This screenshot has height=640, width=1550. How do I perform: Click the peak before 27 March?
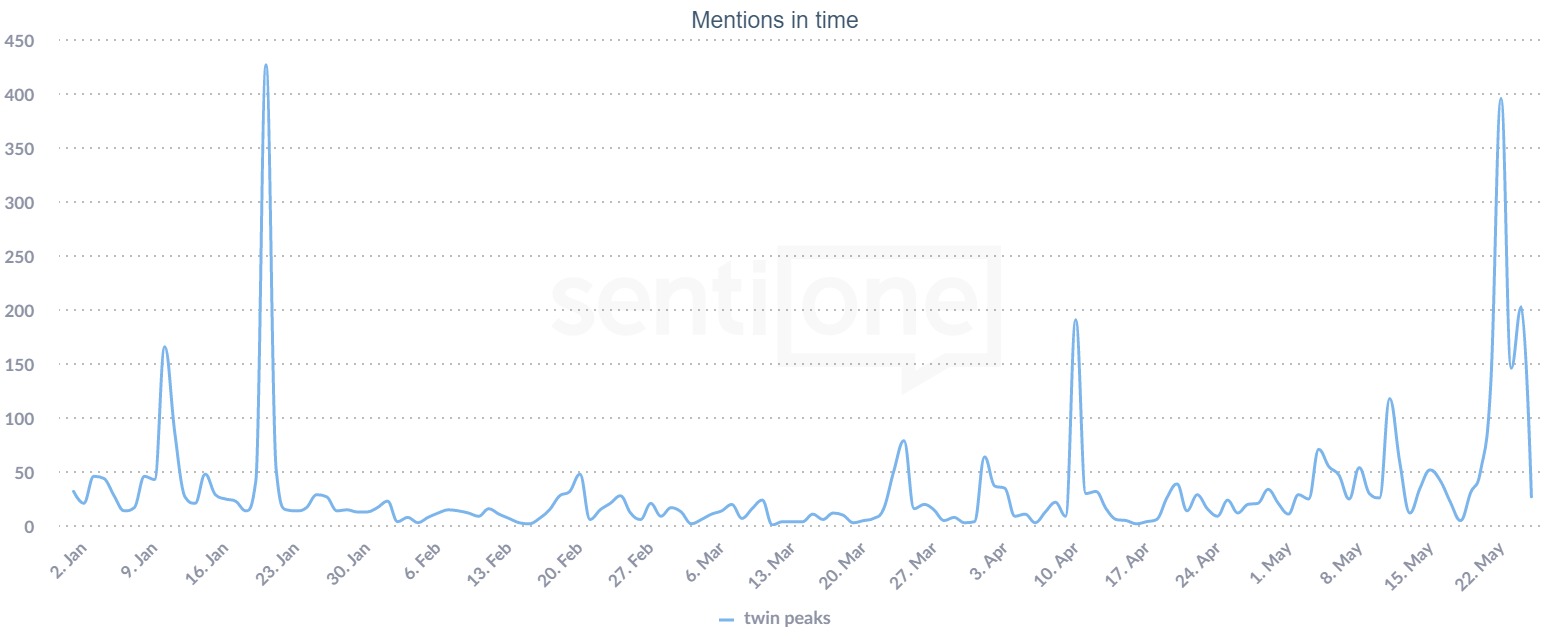[x=903, y=441]
